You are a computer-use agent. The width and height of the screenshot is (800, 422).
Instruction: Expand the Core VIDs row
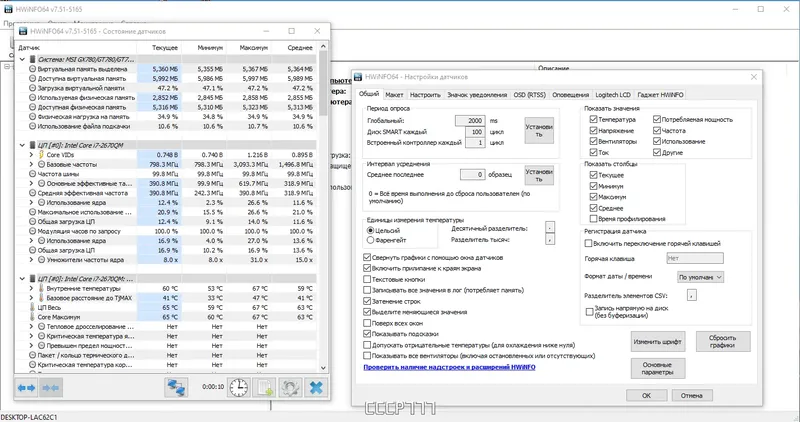click(x=31, y=155)
